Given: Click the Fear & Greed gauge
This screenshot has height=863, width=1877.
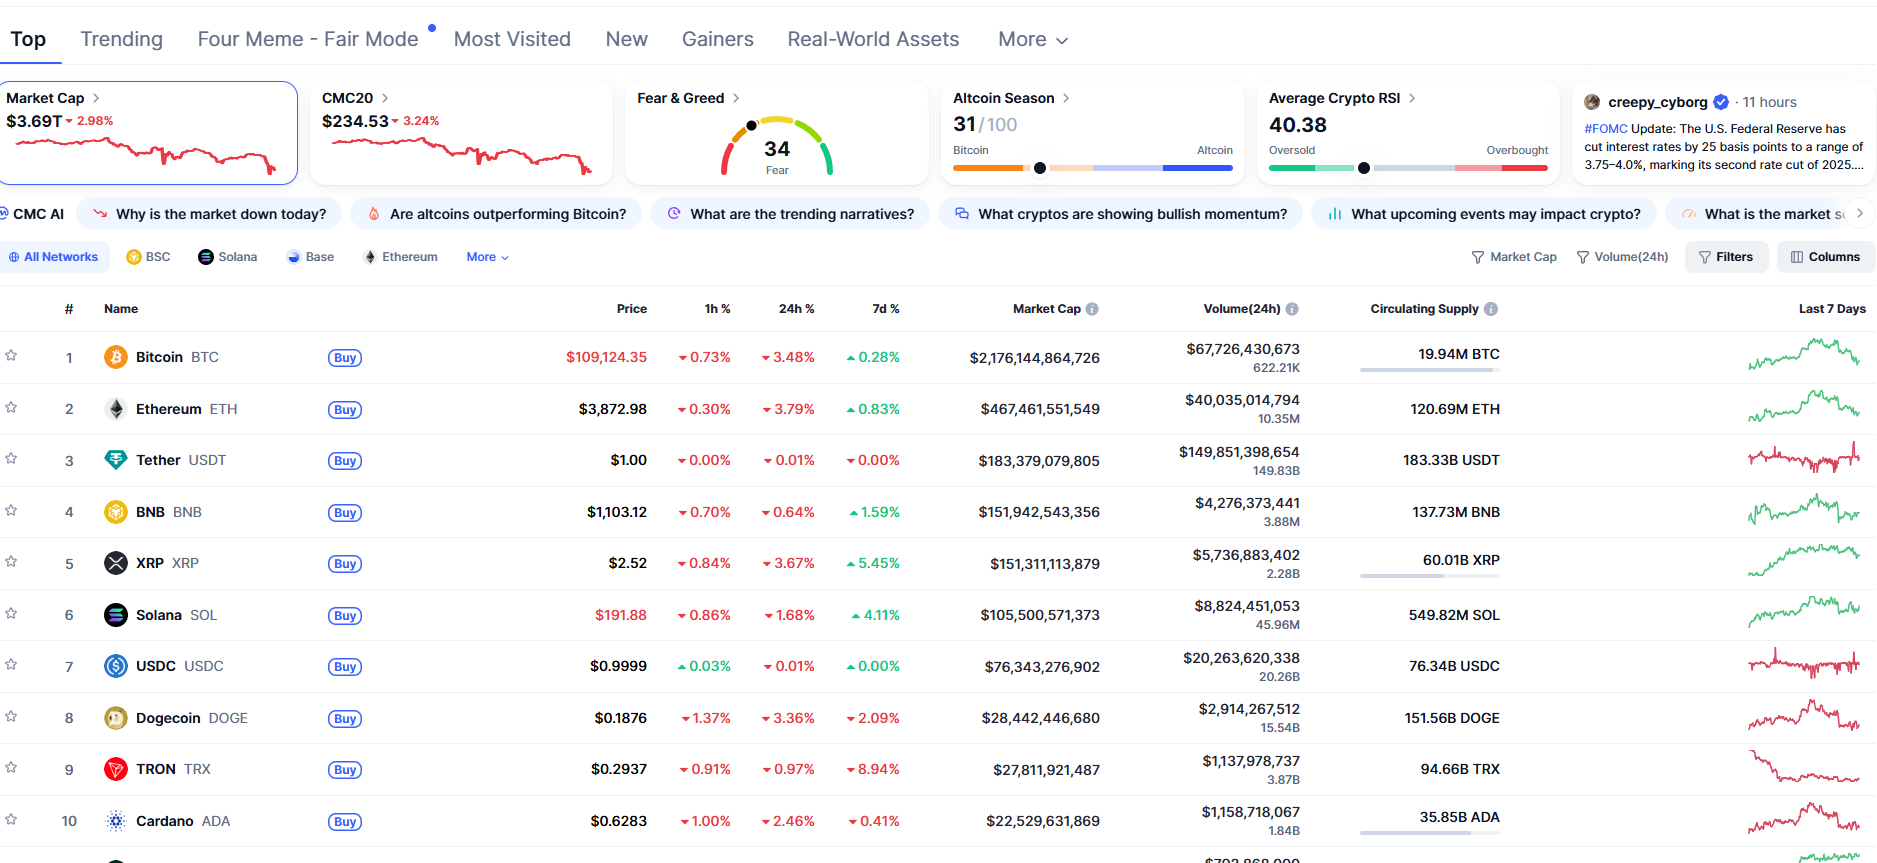Looking at the screenshot, I should tap(777, 147).
